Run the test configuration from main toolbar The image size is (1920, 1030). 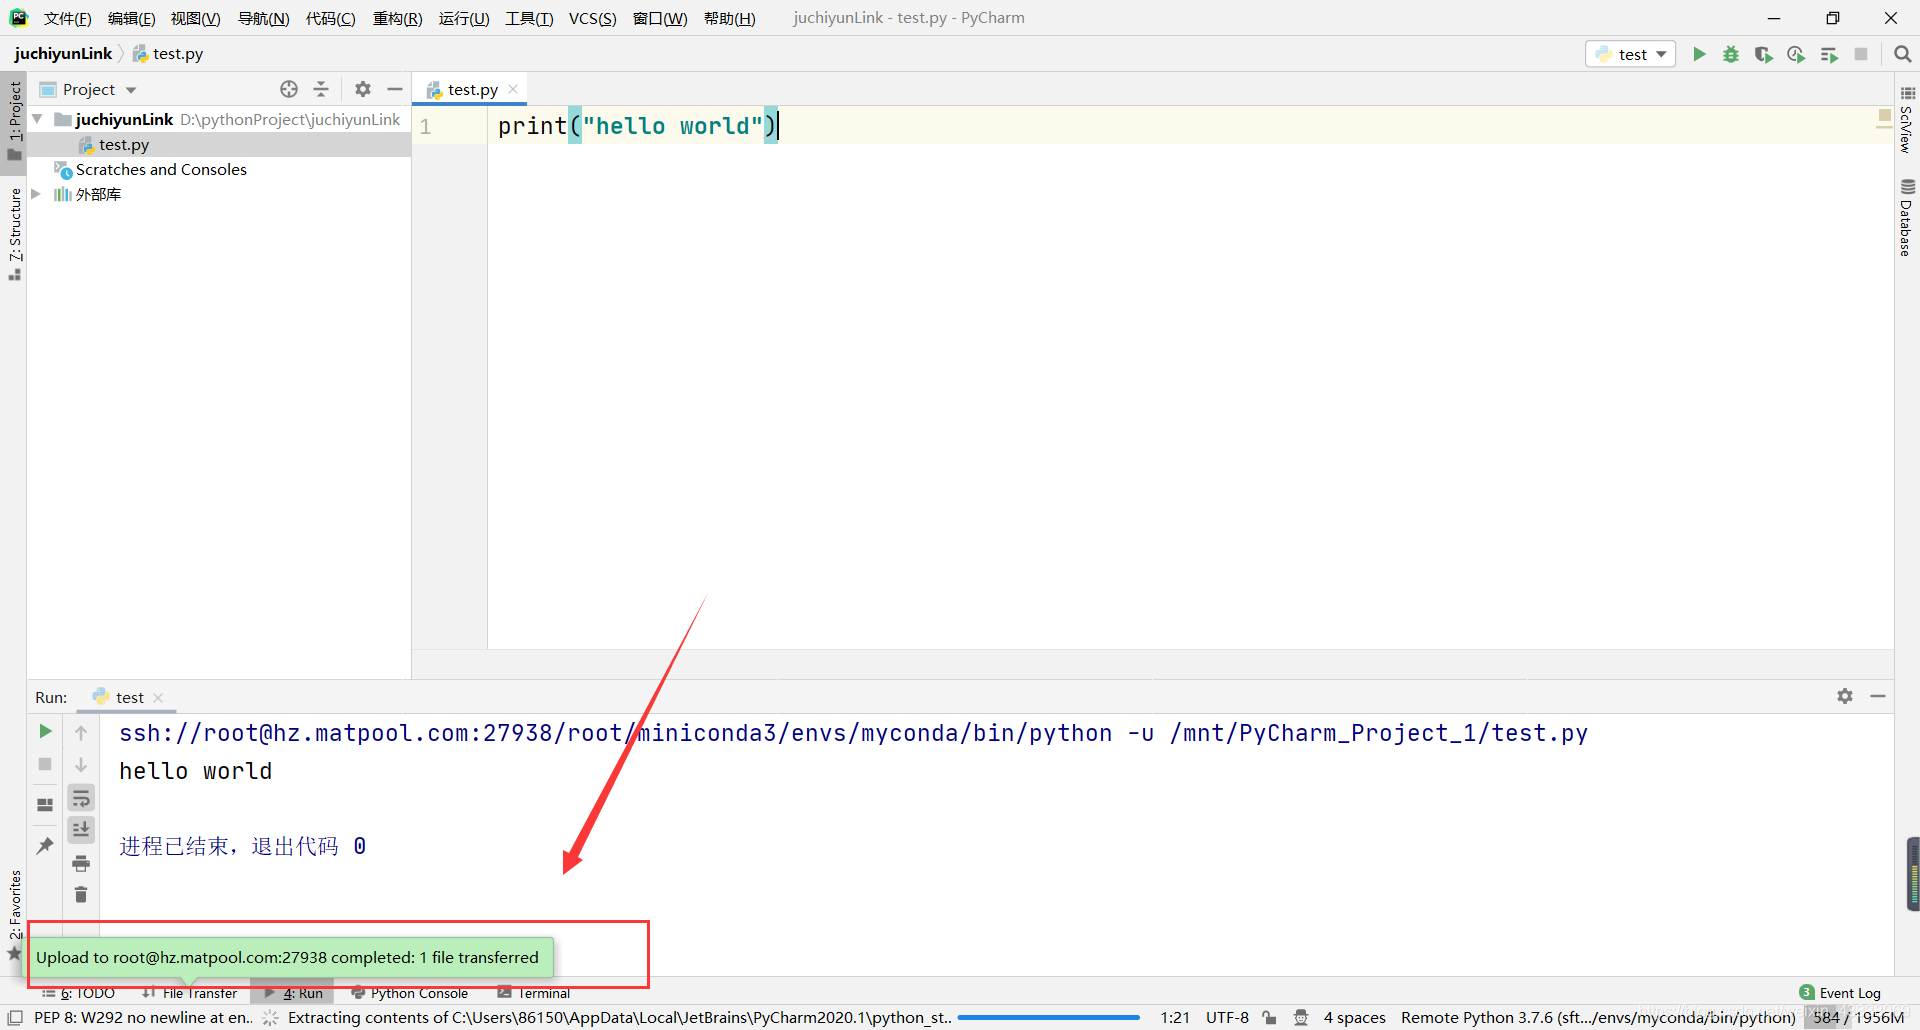[x=1699, y=54]
